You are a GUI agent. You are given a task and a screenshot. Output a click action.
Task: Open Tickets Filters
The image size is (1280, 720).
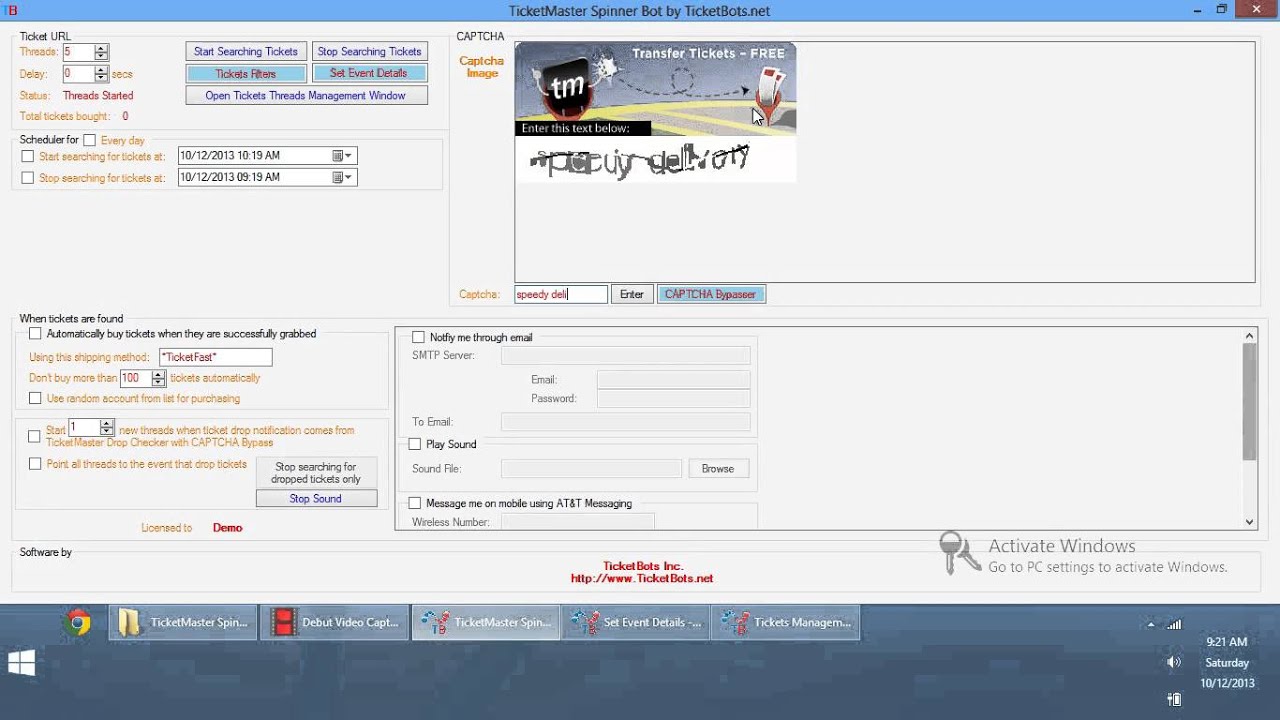[x=246, y=73]
